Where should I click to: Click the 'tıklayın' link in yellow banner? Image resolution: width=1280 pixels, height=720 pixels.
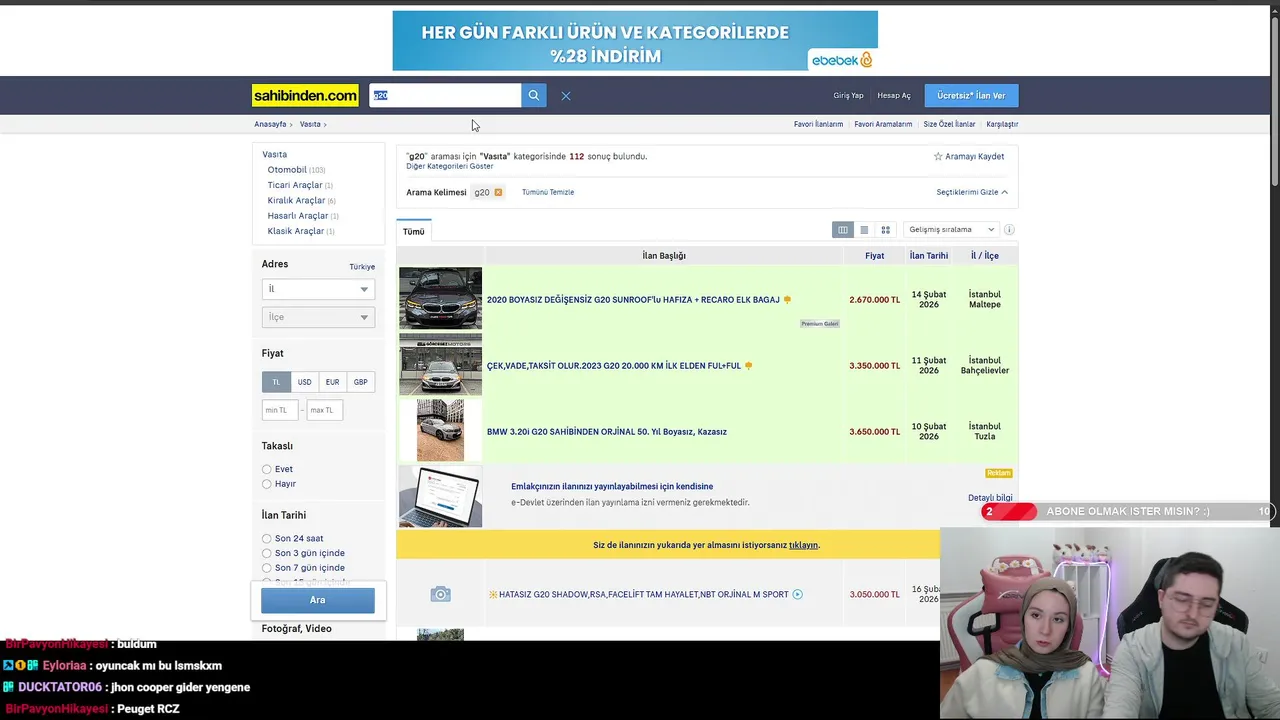point(803,545)
